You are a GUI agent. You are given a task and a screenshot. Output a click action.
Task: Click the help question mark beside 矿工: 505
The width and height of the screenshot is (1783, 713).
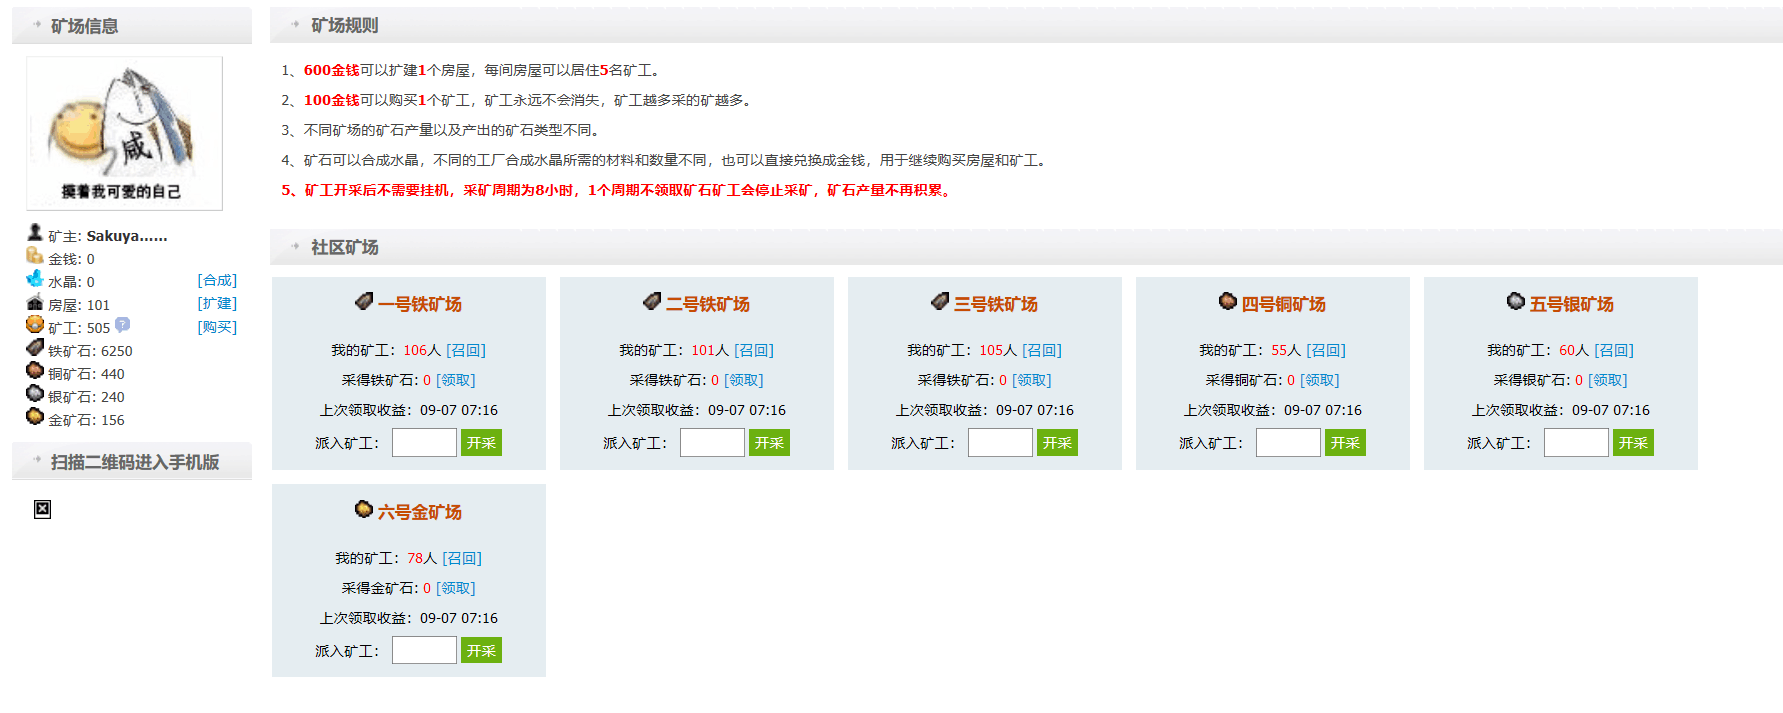tap(122, 324)
